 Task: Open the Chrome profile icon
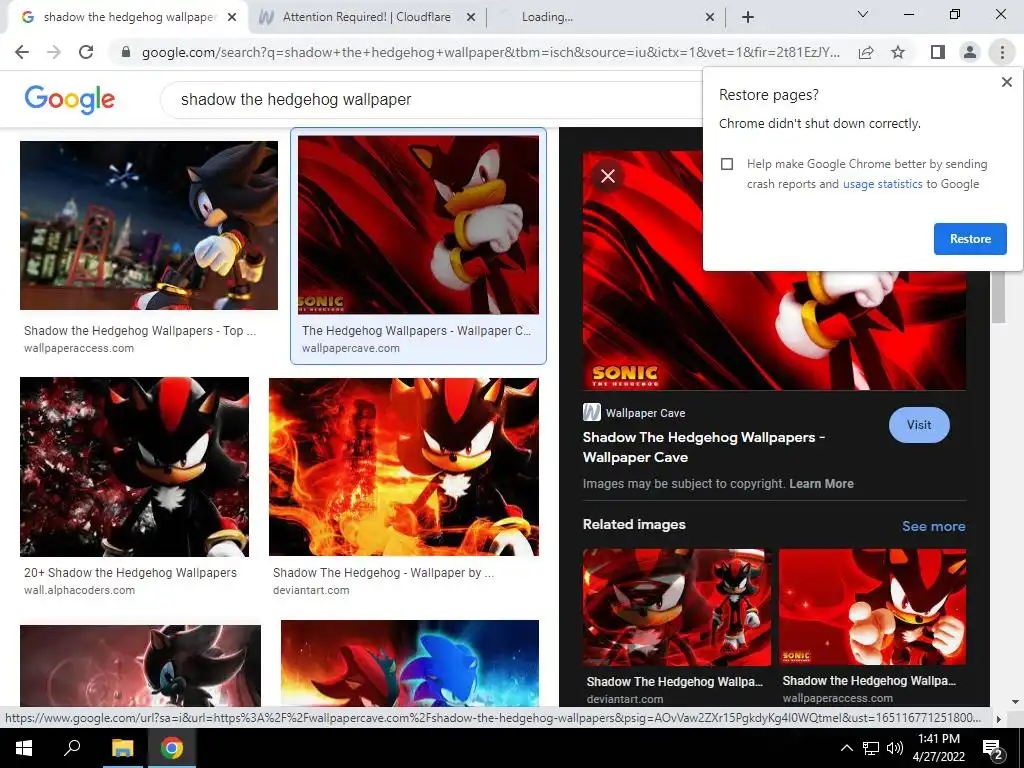970,52
